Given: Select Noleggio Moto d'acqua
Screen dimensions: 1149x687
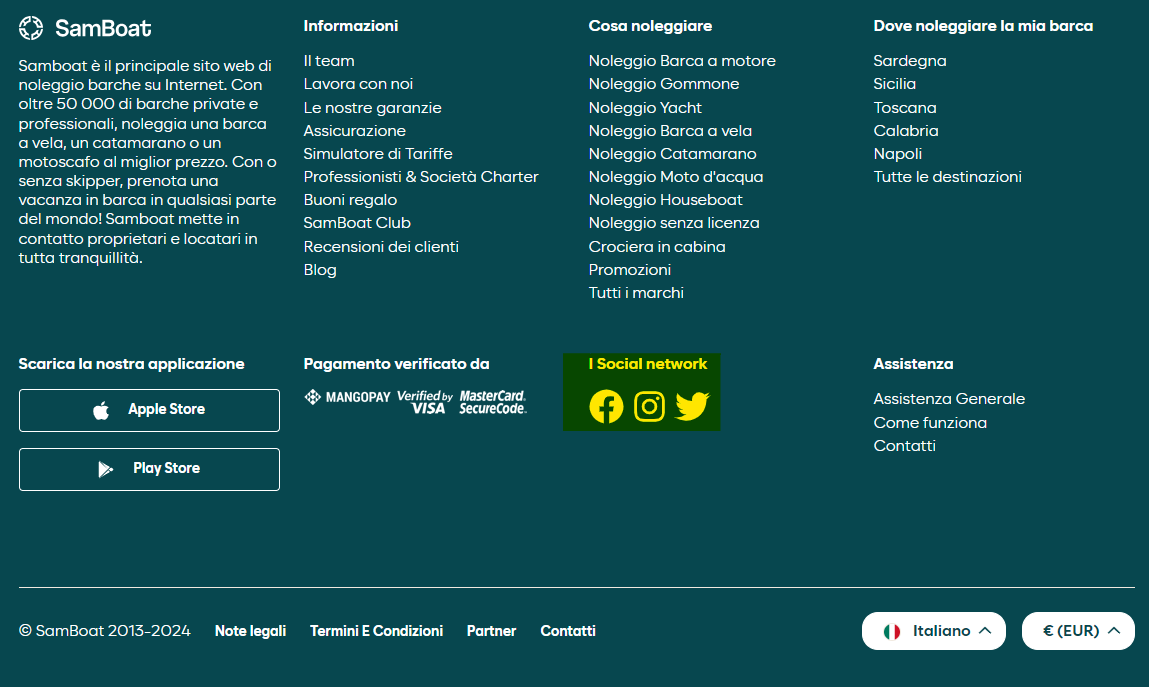Looking at the screenshot, I should pyautogui.click(x=676, y=177).
